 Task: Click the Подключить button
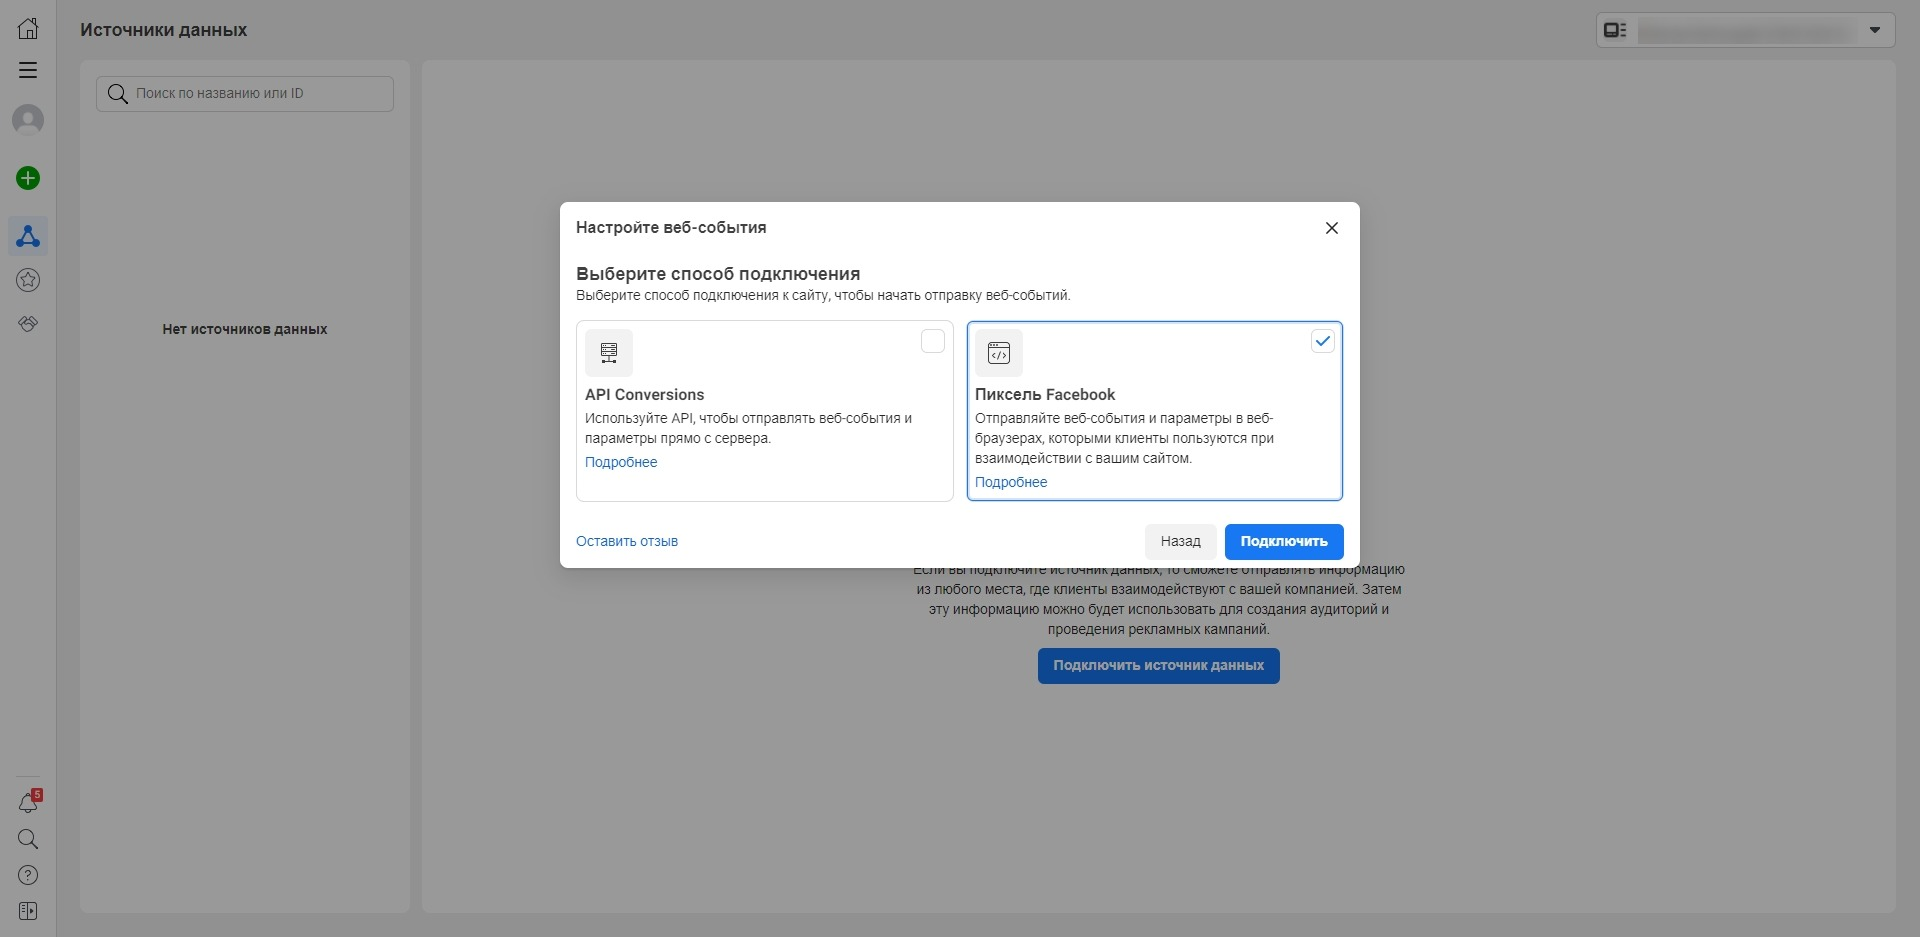point(1284,541)
